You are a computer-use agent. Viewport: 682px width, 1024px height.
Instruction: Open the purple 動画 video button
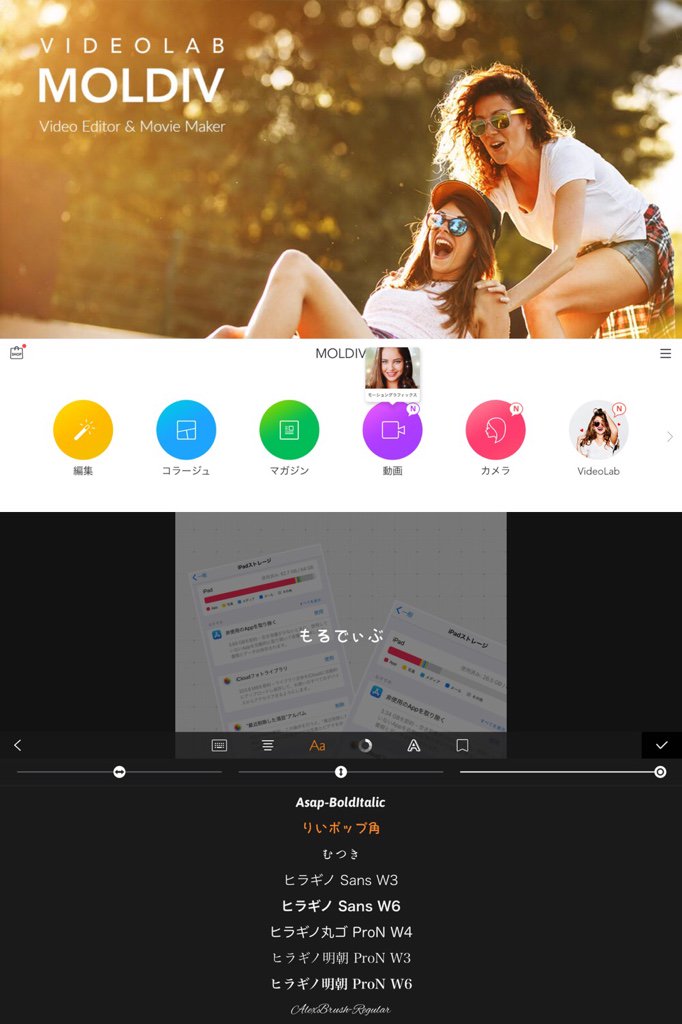tap(392, 430)
